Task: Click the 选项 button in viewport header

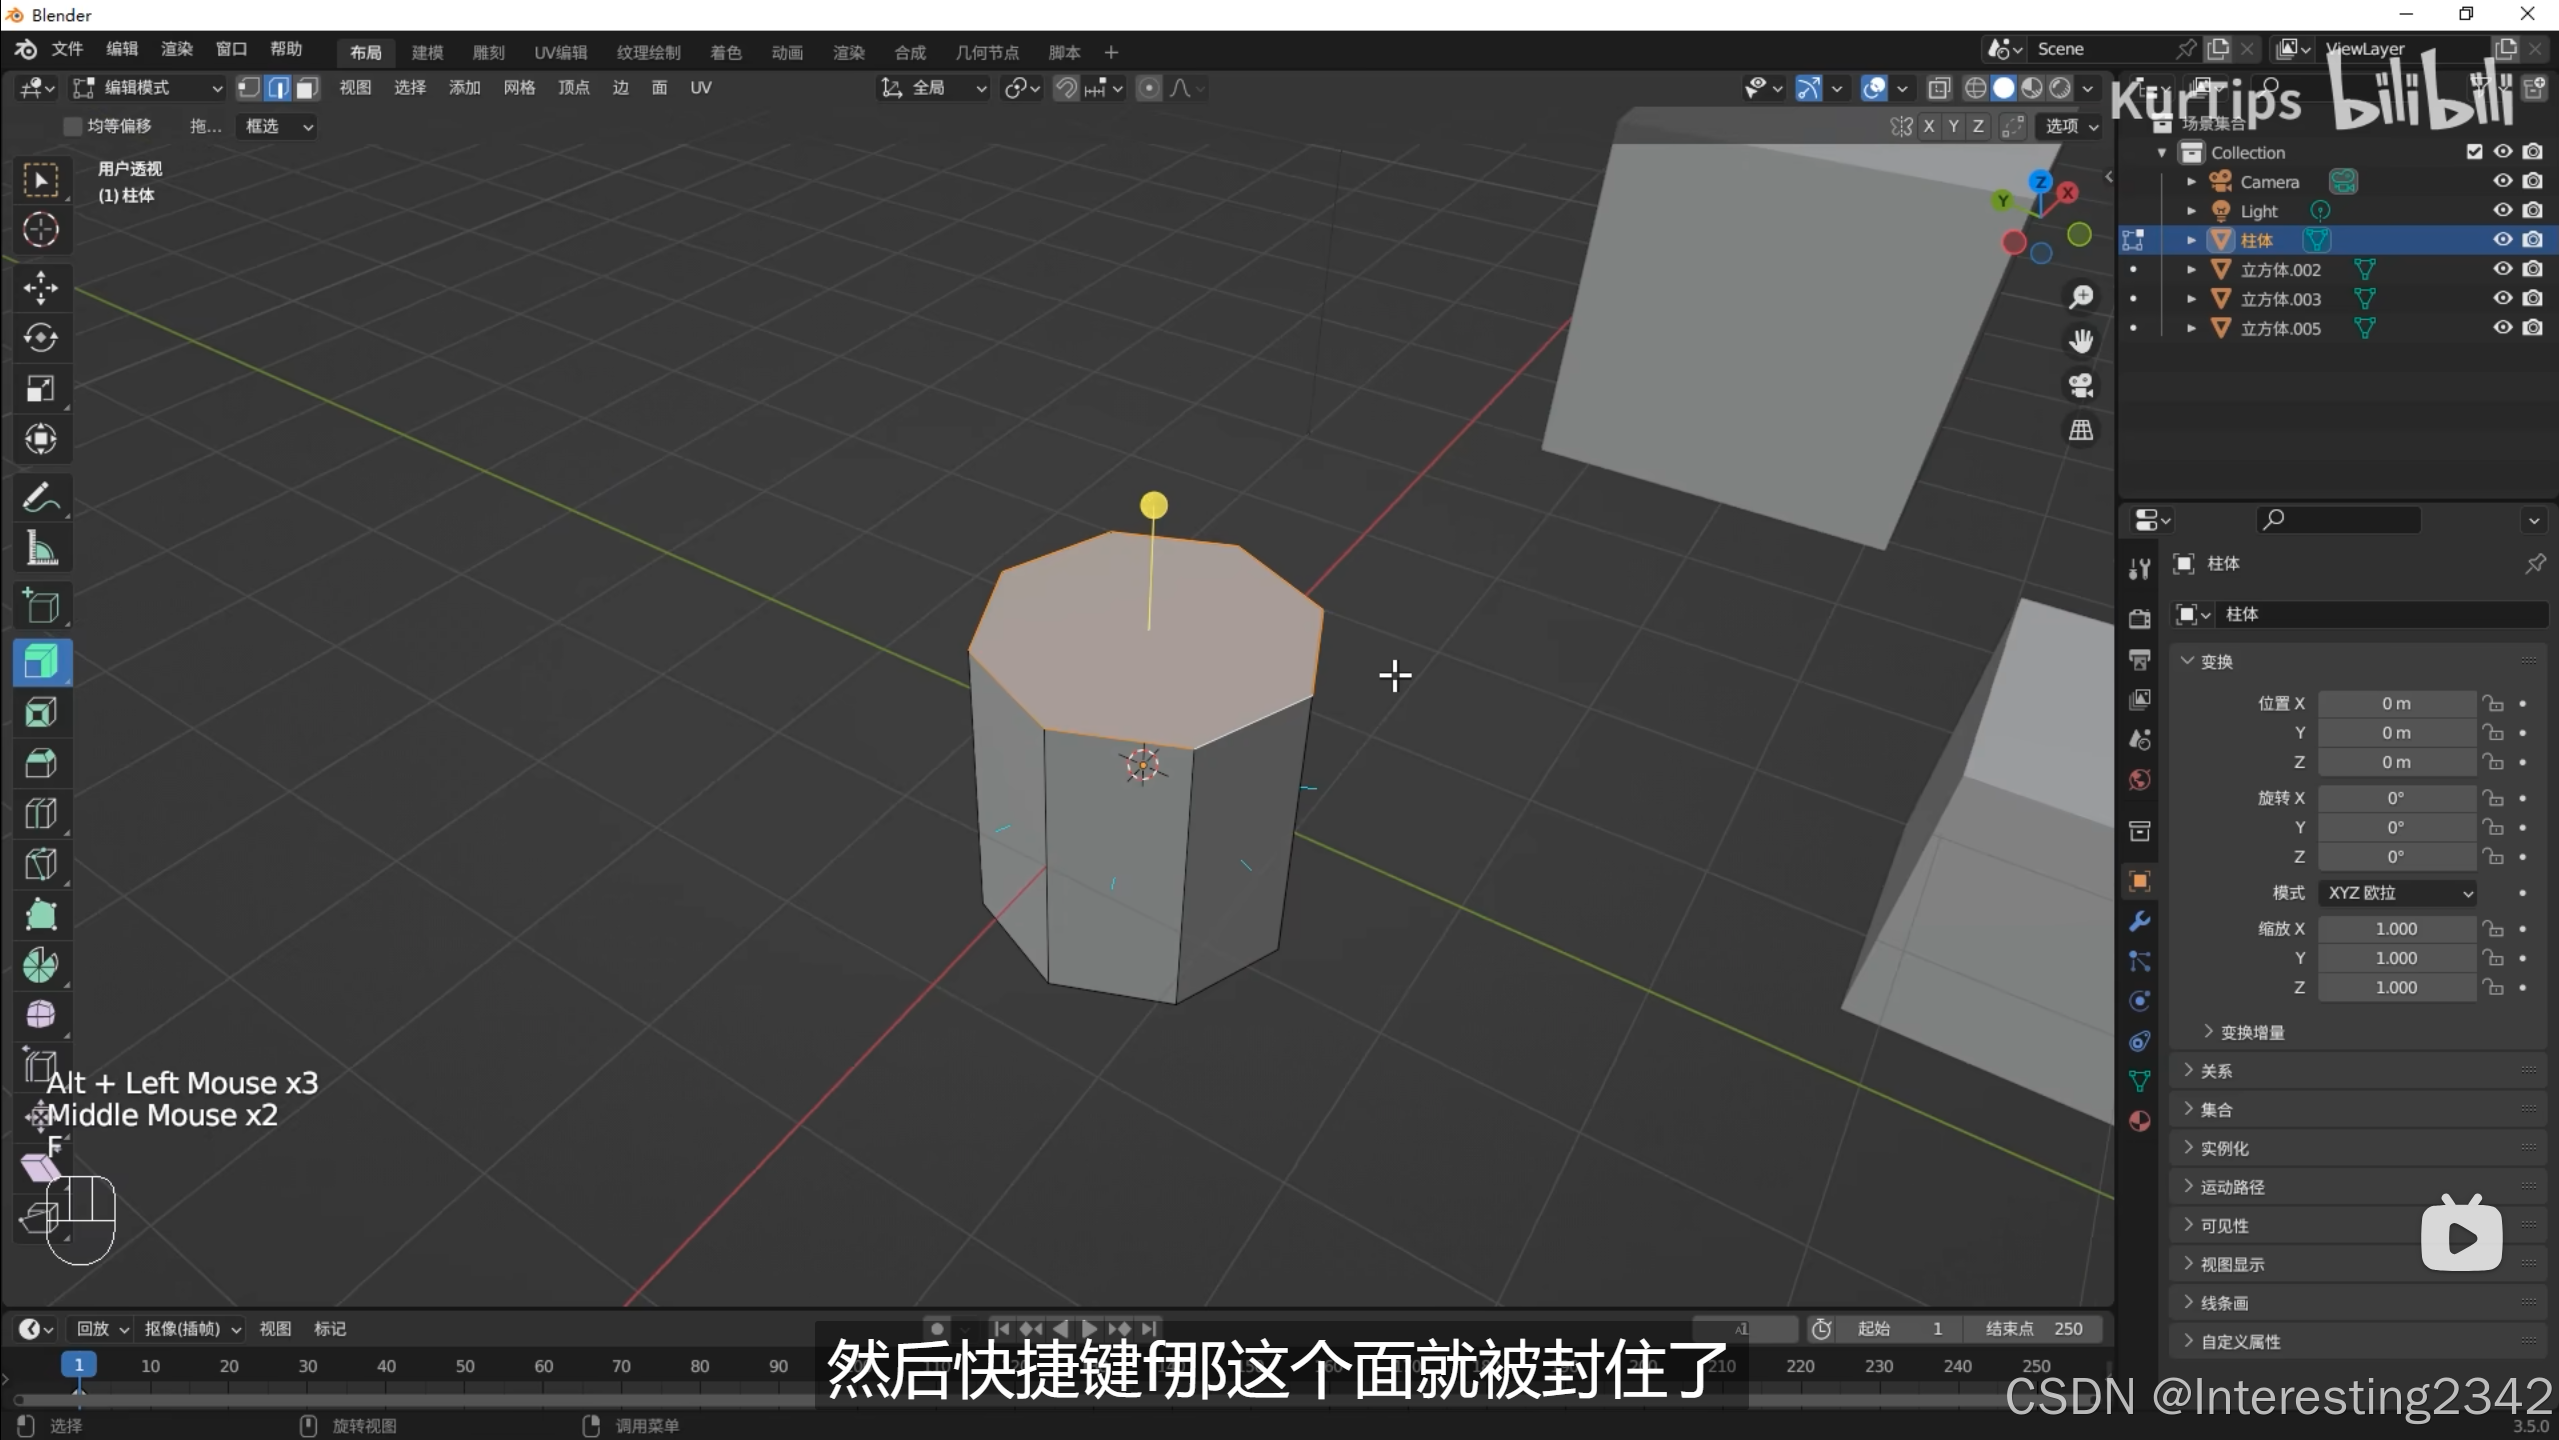Action: click(x=2069, y=126)
